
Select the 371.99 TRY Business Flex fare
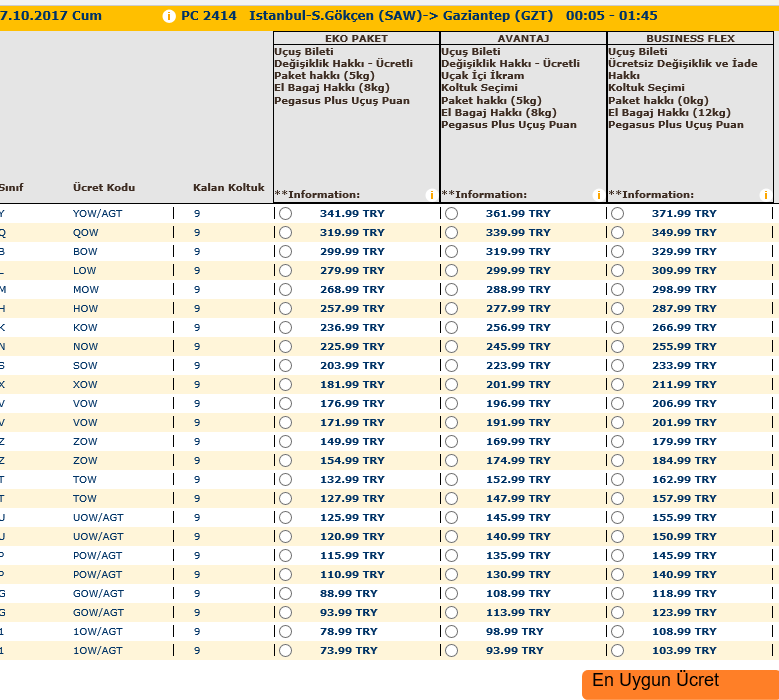[618, 214]
